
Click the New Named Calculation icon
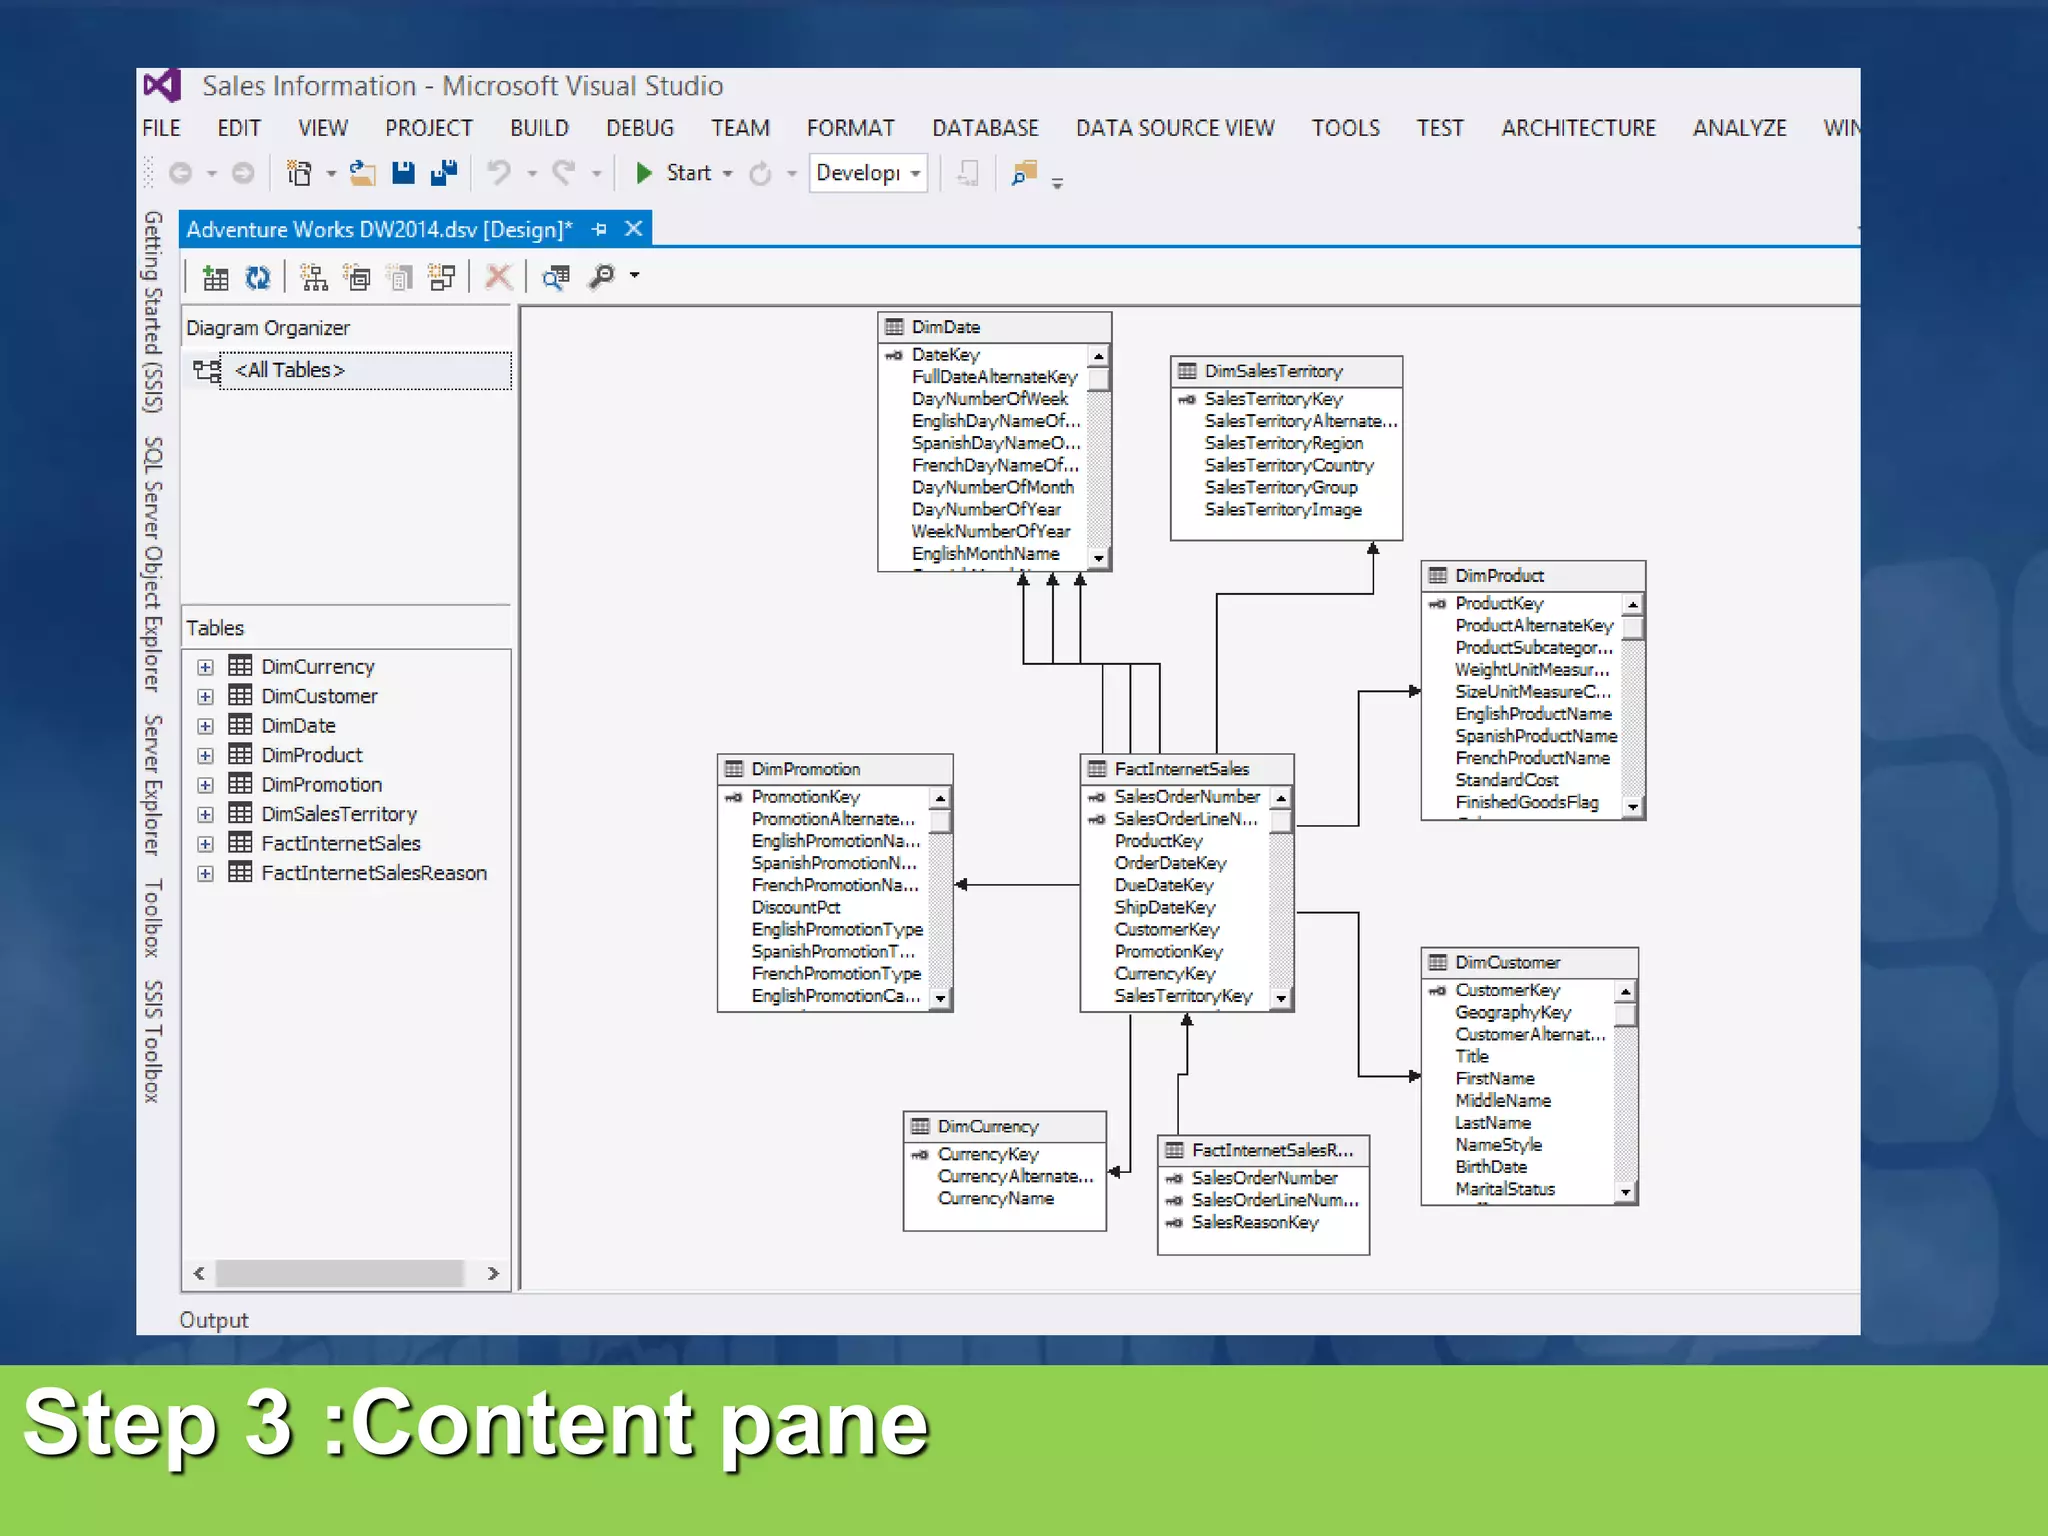(x=400, y=277)
